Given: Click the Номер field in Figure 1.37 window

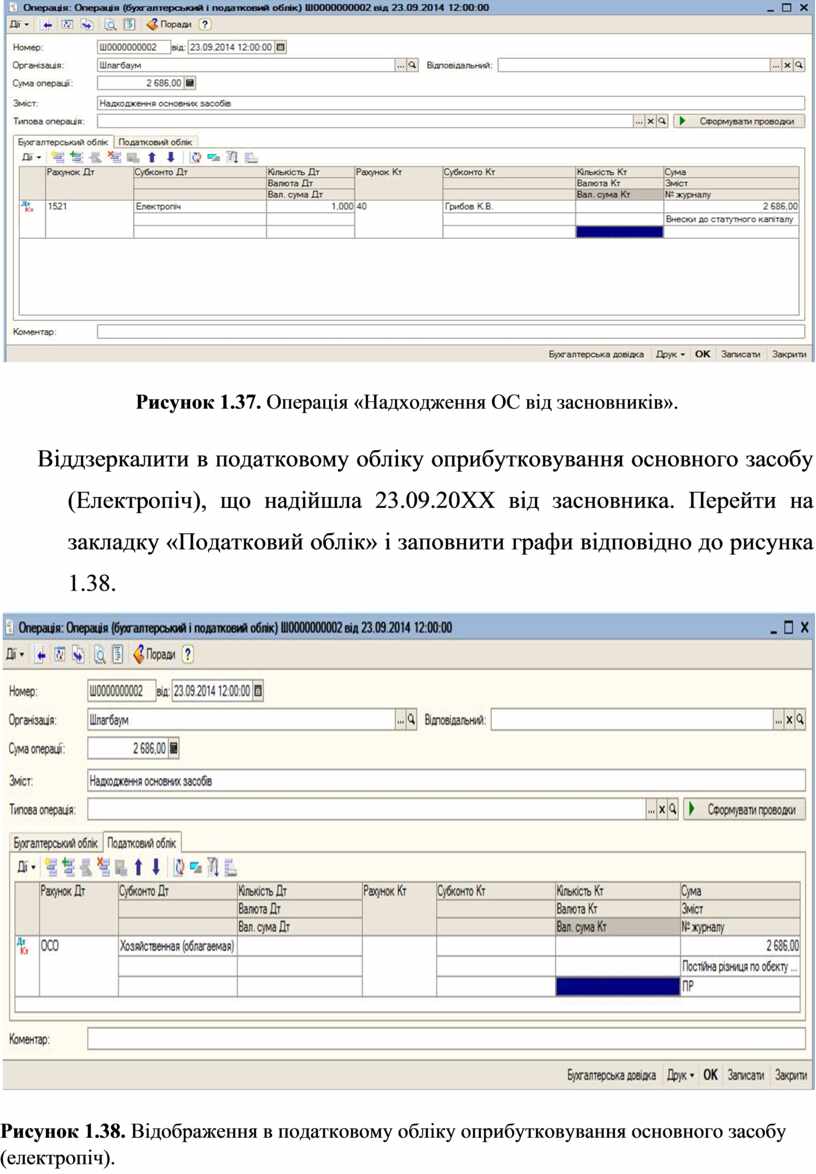Looking at the screenshot, I should 134,47.
